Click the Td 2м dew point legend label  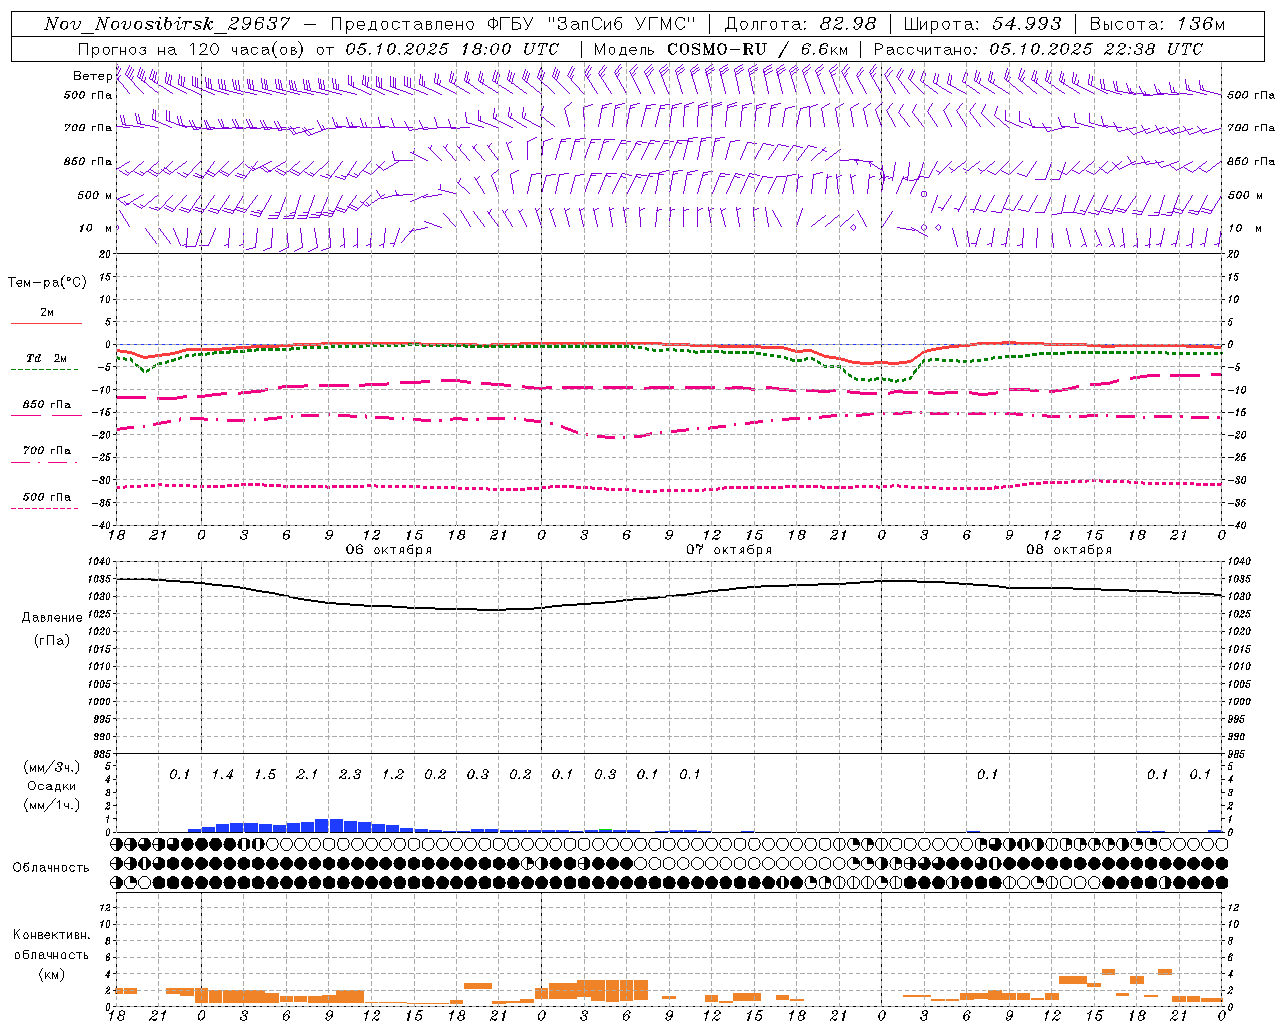coord(47,358)
